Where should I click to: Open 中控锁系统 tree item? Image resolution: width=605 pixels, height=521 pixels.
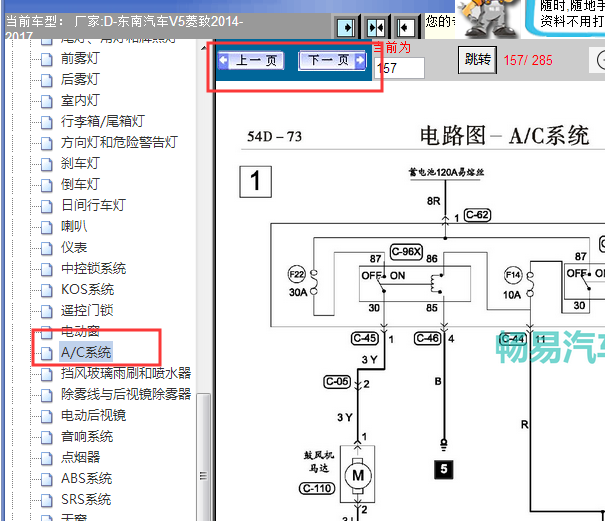pos(93,268)
